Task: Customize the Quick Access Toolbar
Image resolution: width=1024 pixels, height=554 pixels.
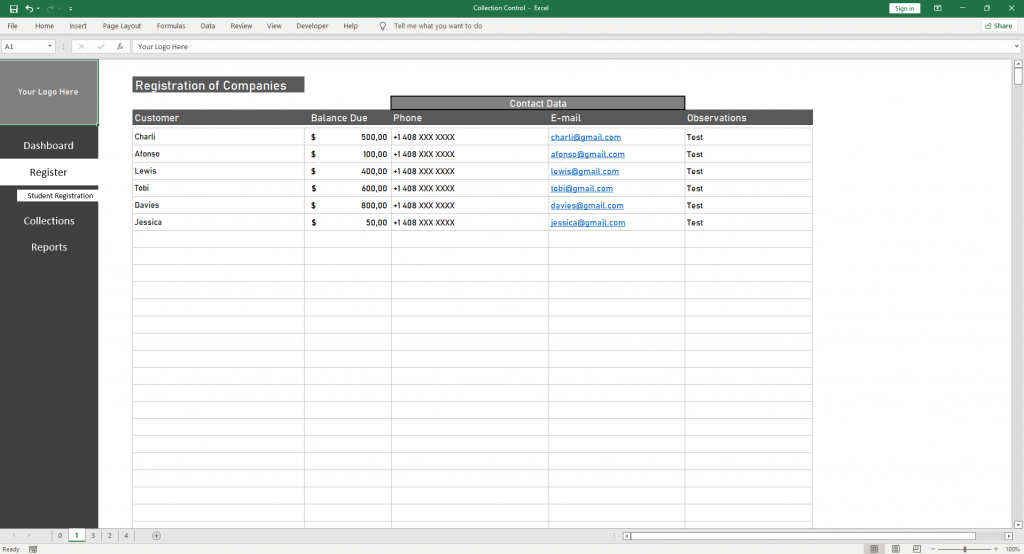Action: coord(71,8)
